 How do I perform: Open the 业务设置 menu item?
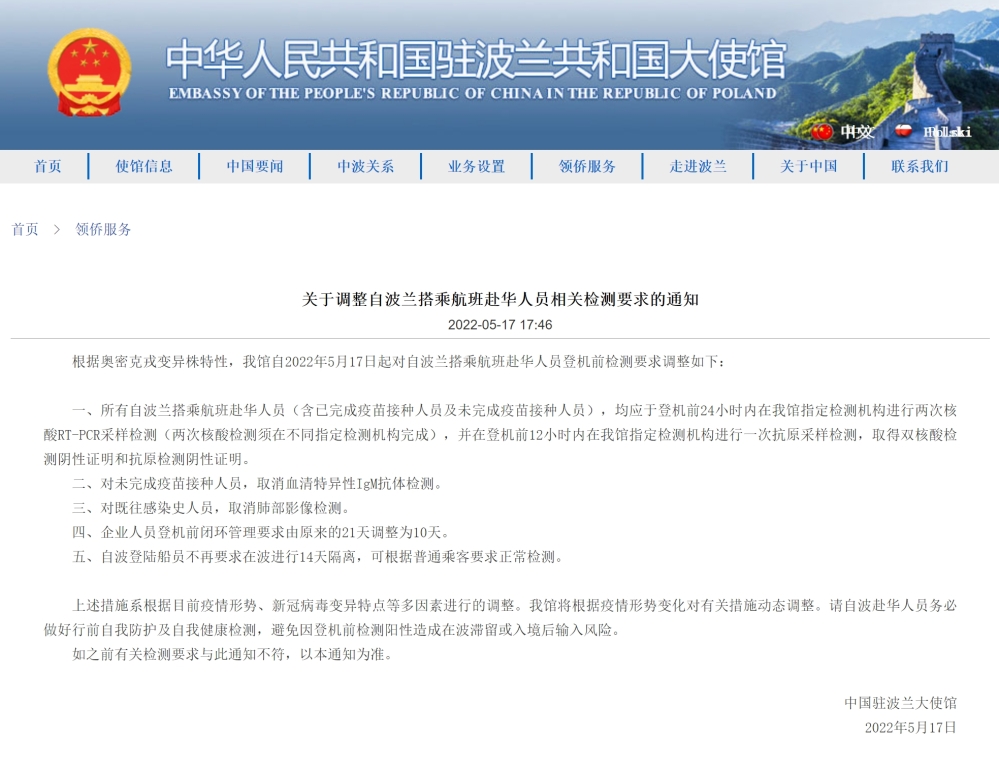477,166
